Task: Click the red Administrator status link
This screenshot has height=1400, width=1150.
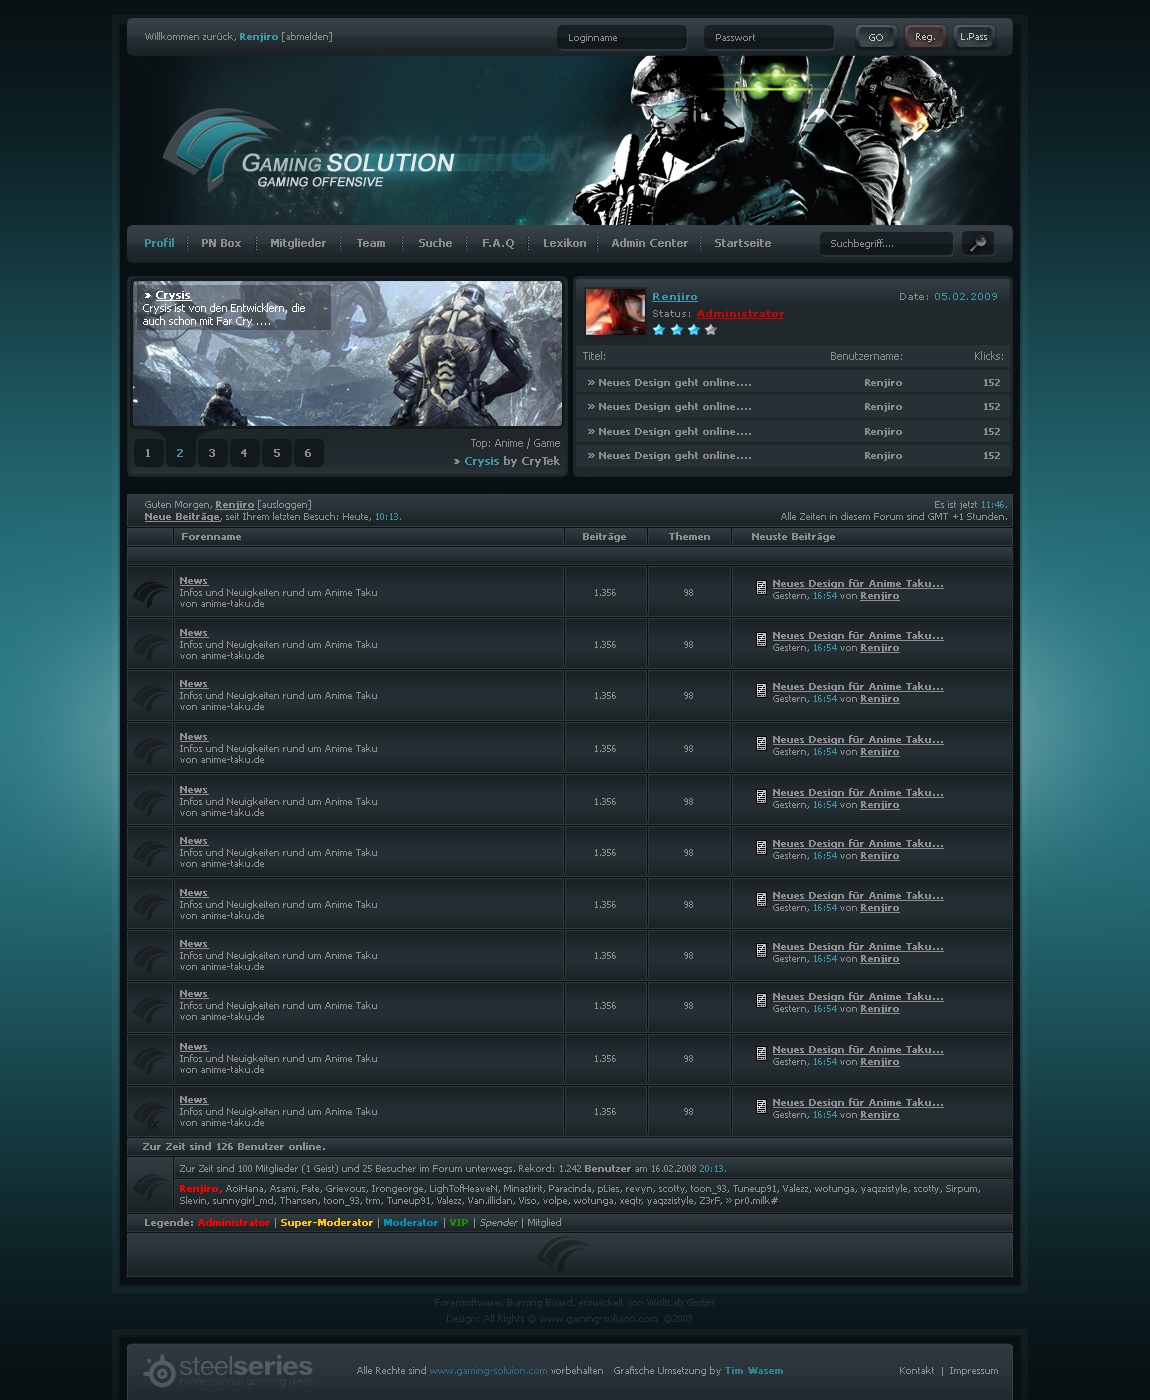Action: click(x=740, y=314)
